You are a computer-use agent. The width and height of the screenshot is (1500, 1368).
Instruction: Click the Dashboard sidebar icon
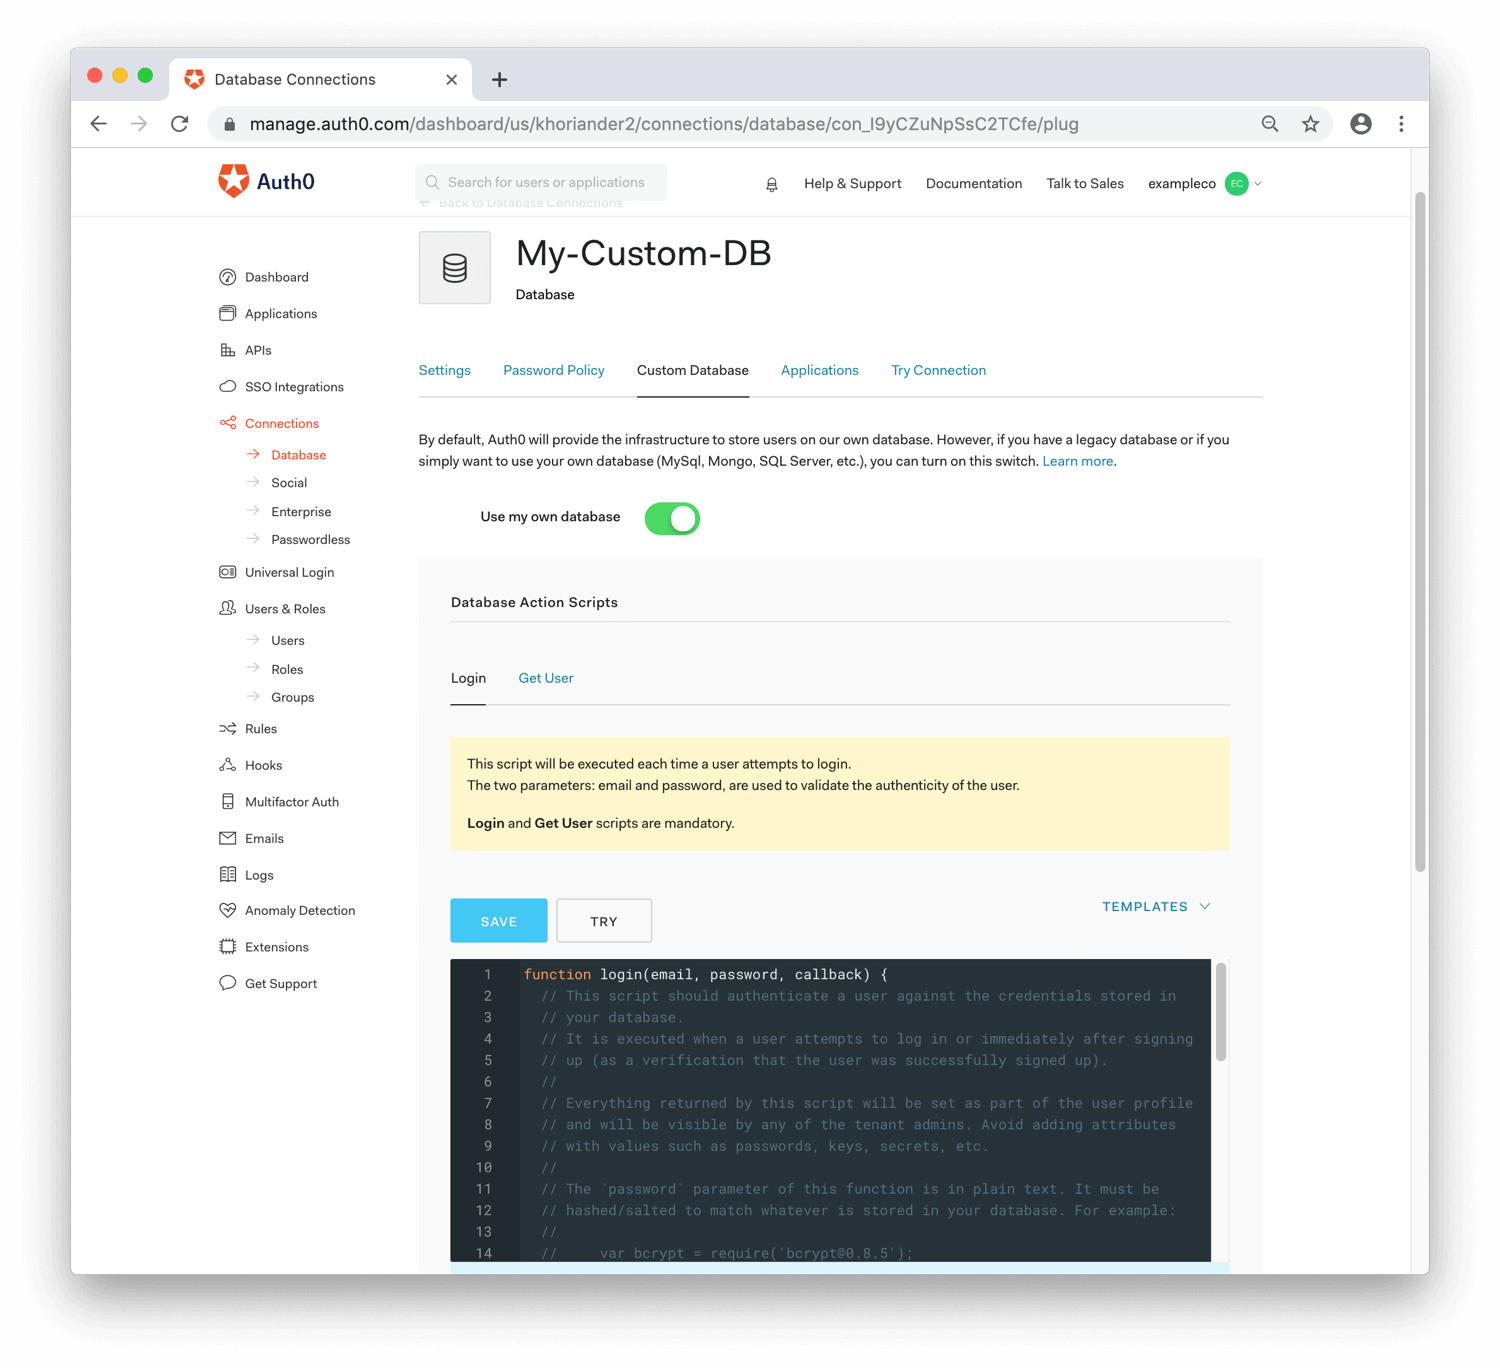pos(228,277)
